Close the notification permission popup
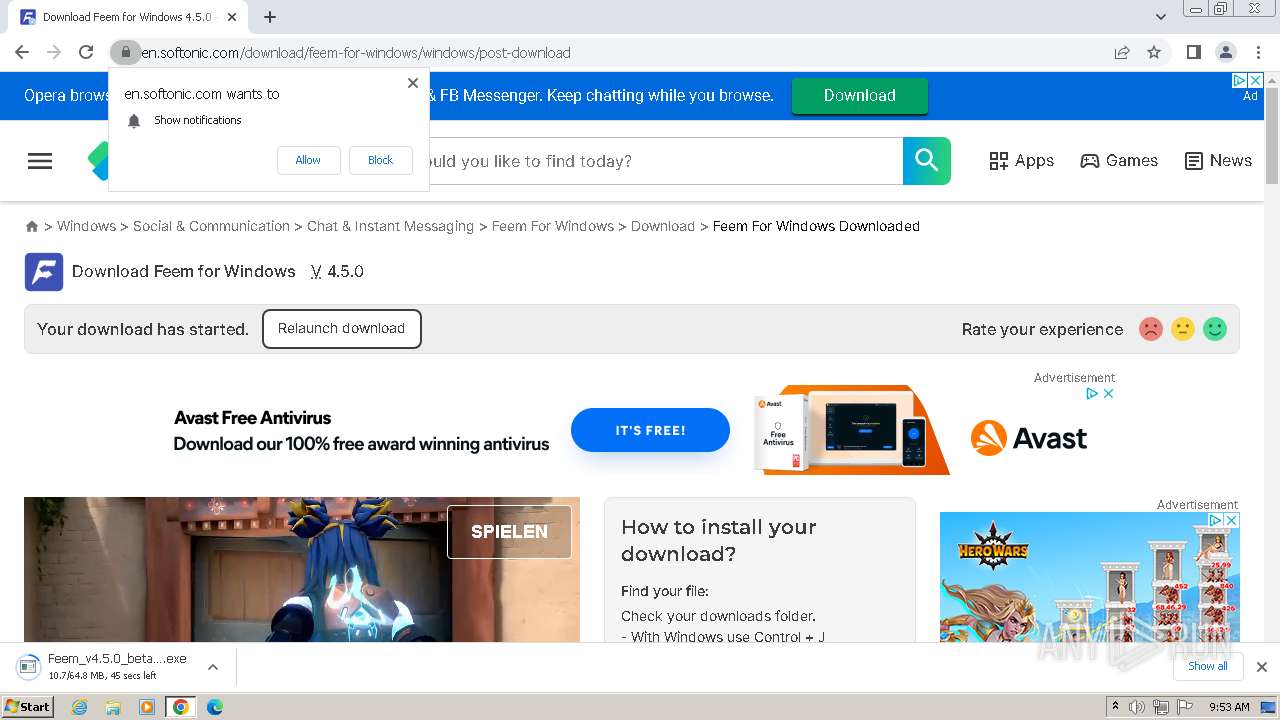Viewport: 1280px width, 720px height. (413, 83)
